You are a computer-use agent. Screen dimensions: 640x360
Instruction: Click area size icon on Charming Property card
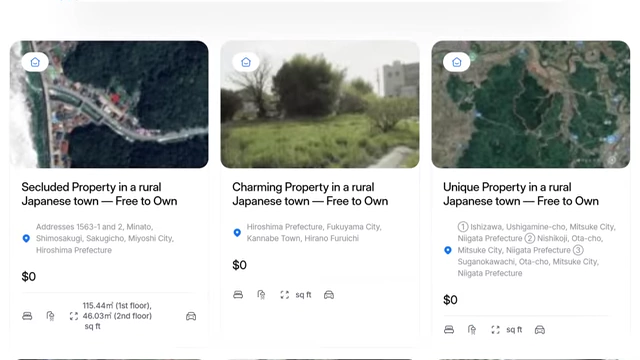click(x=284, y=295)
